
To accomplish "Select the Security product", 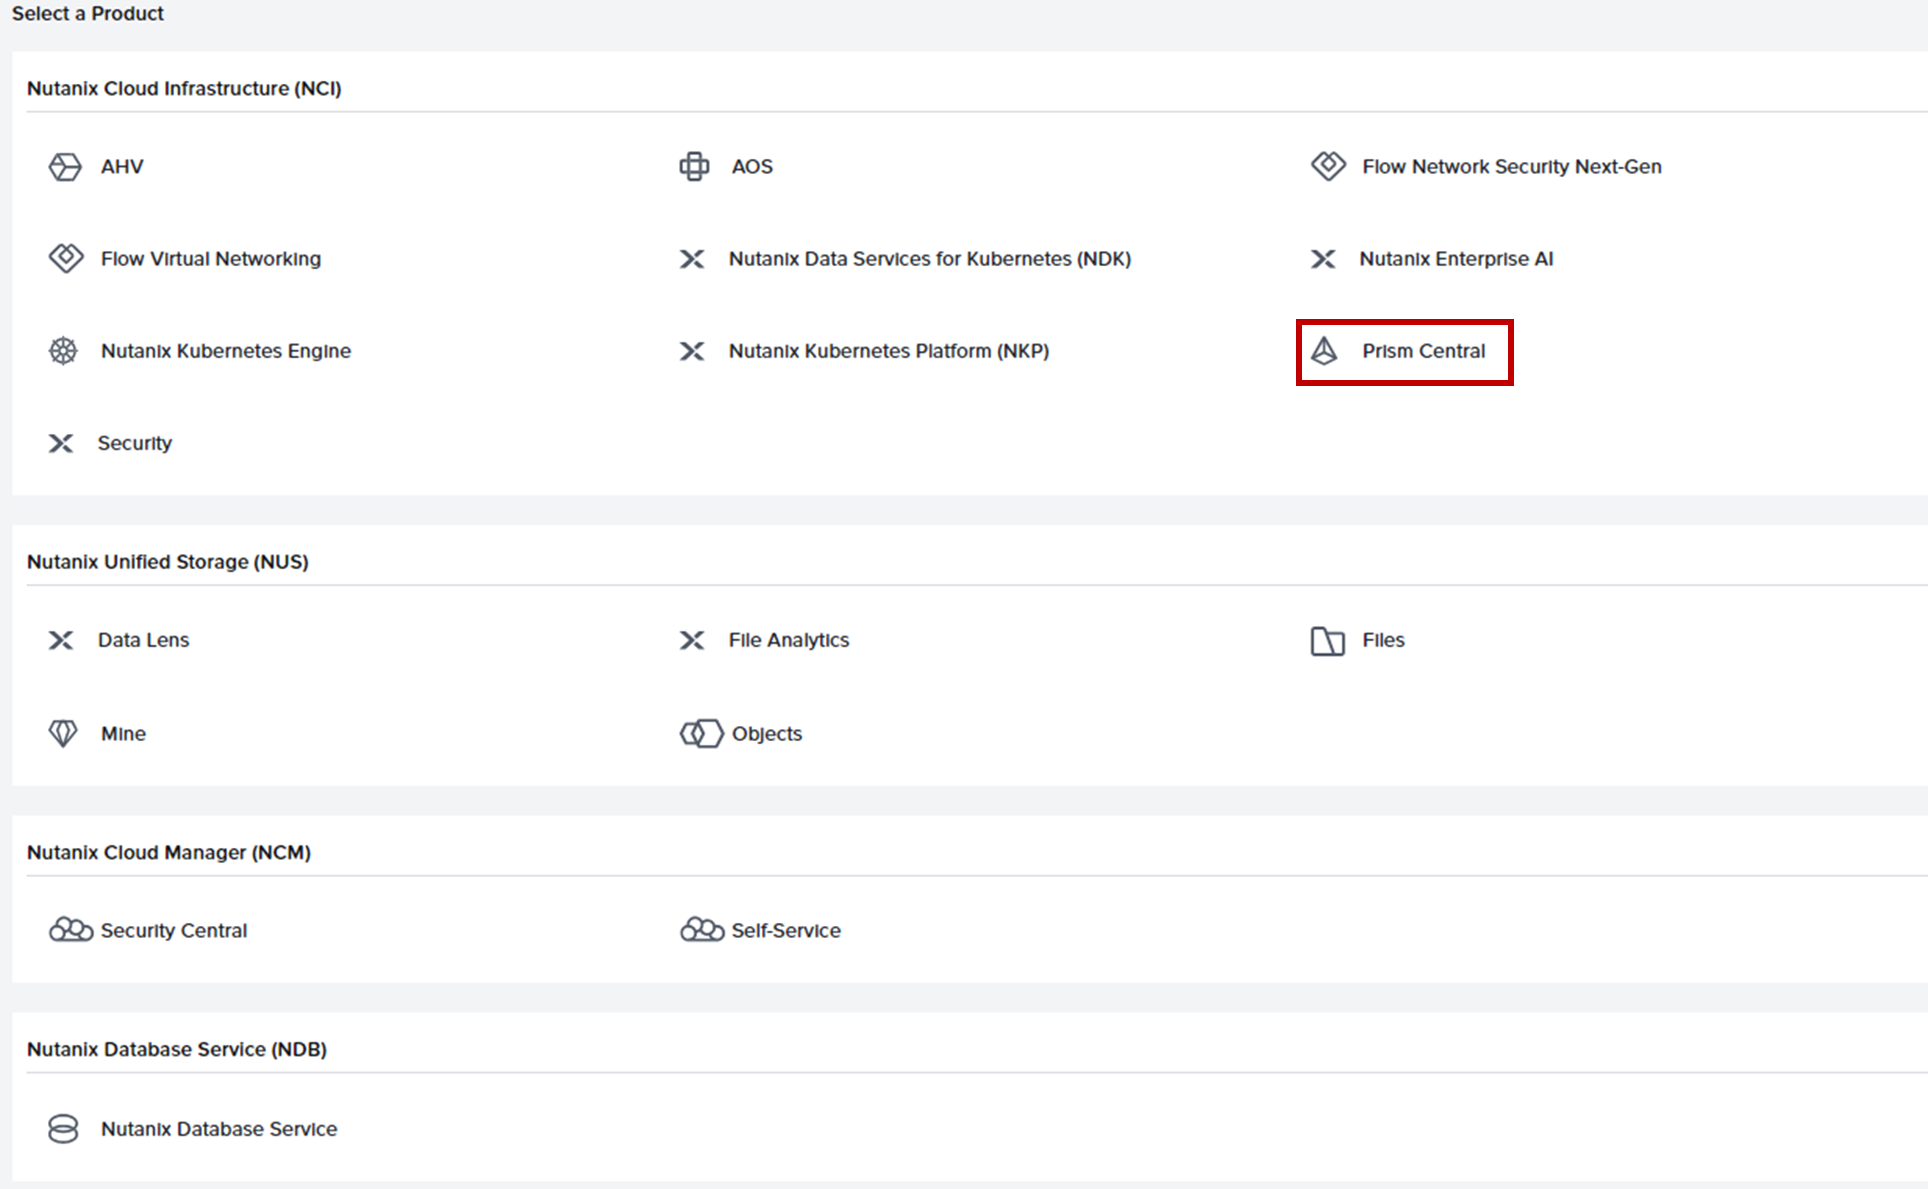I will [134, 443].
